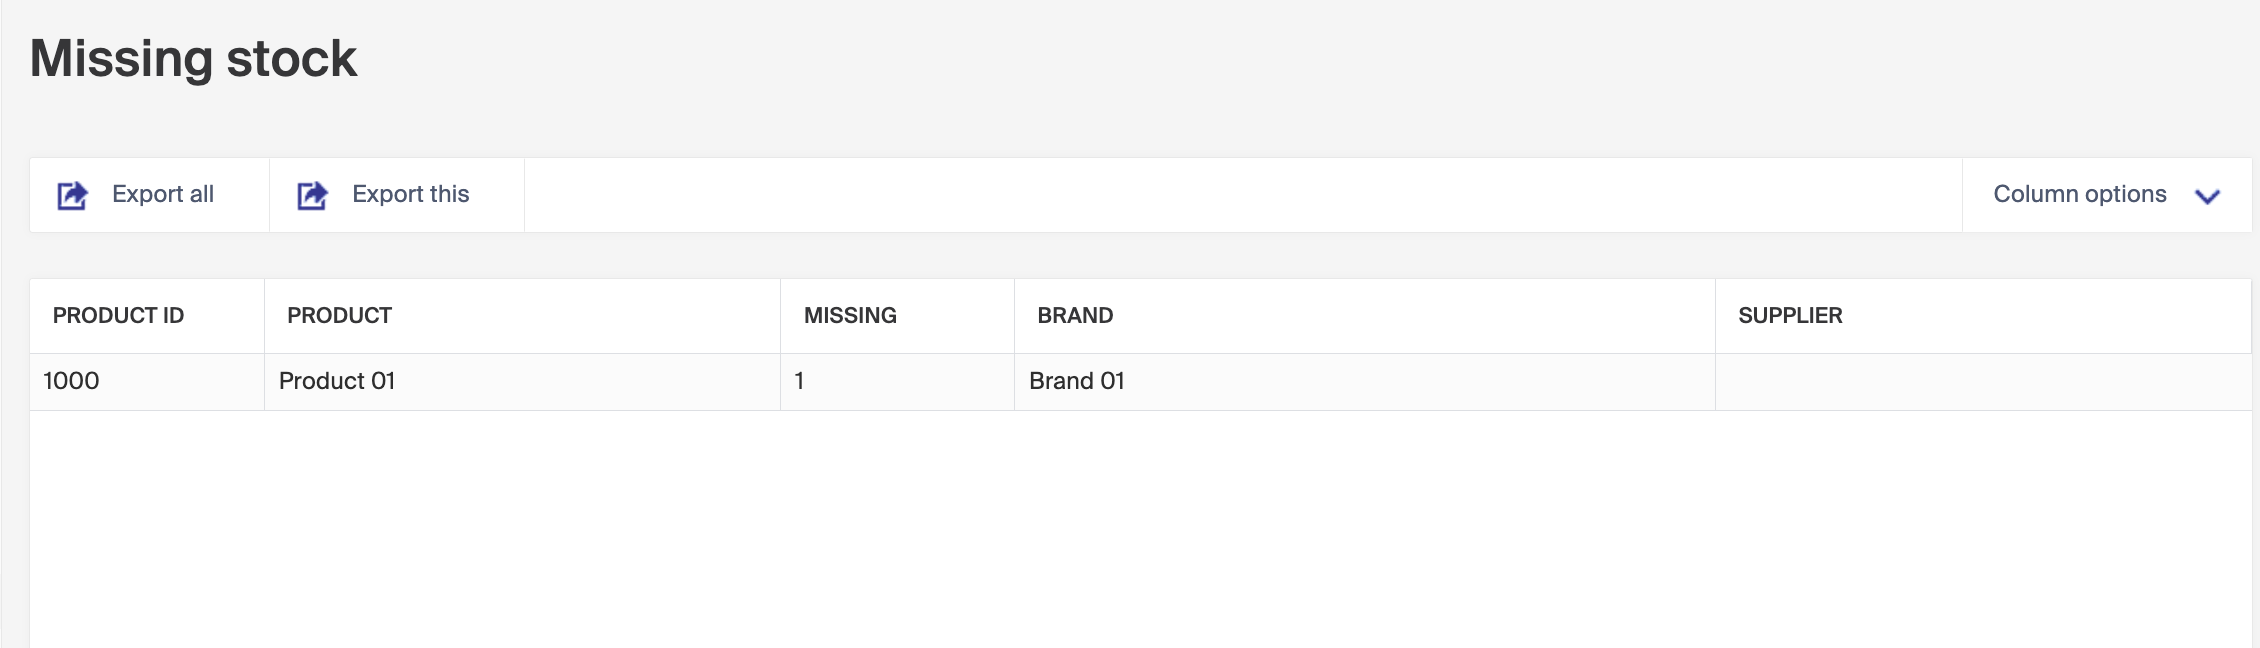Click the blank table area under Brand 01
Screen dimensions: 2260x648
click(x=1365, y=529)
